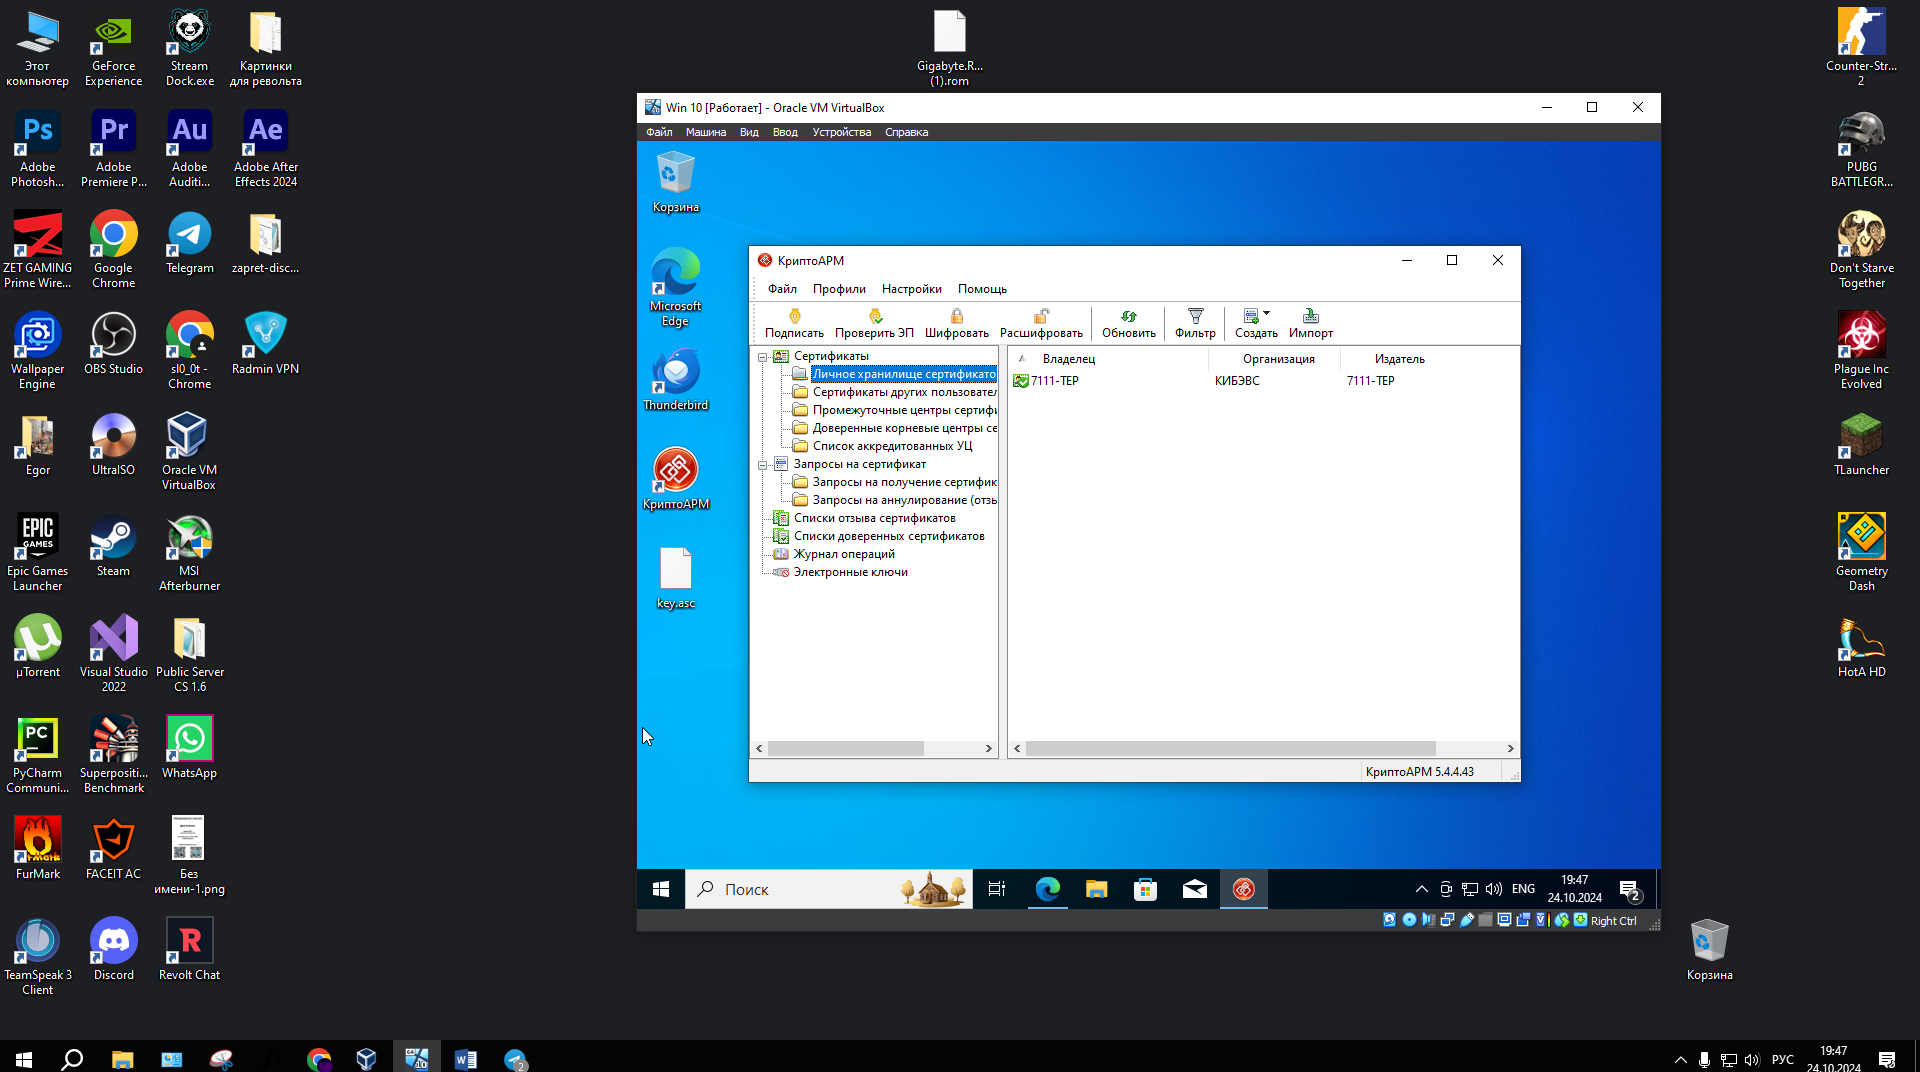Select Доверенные корневые центры folder

904,428
